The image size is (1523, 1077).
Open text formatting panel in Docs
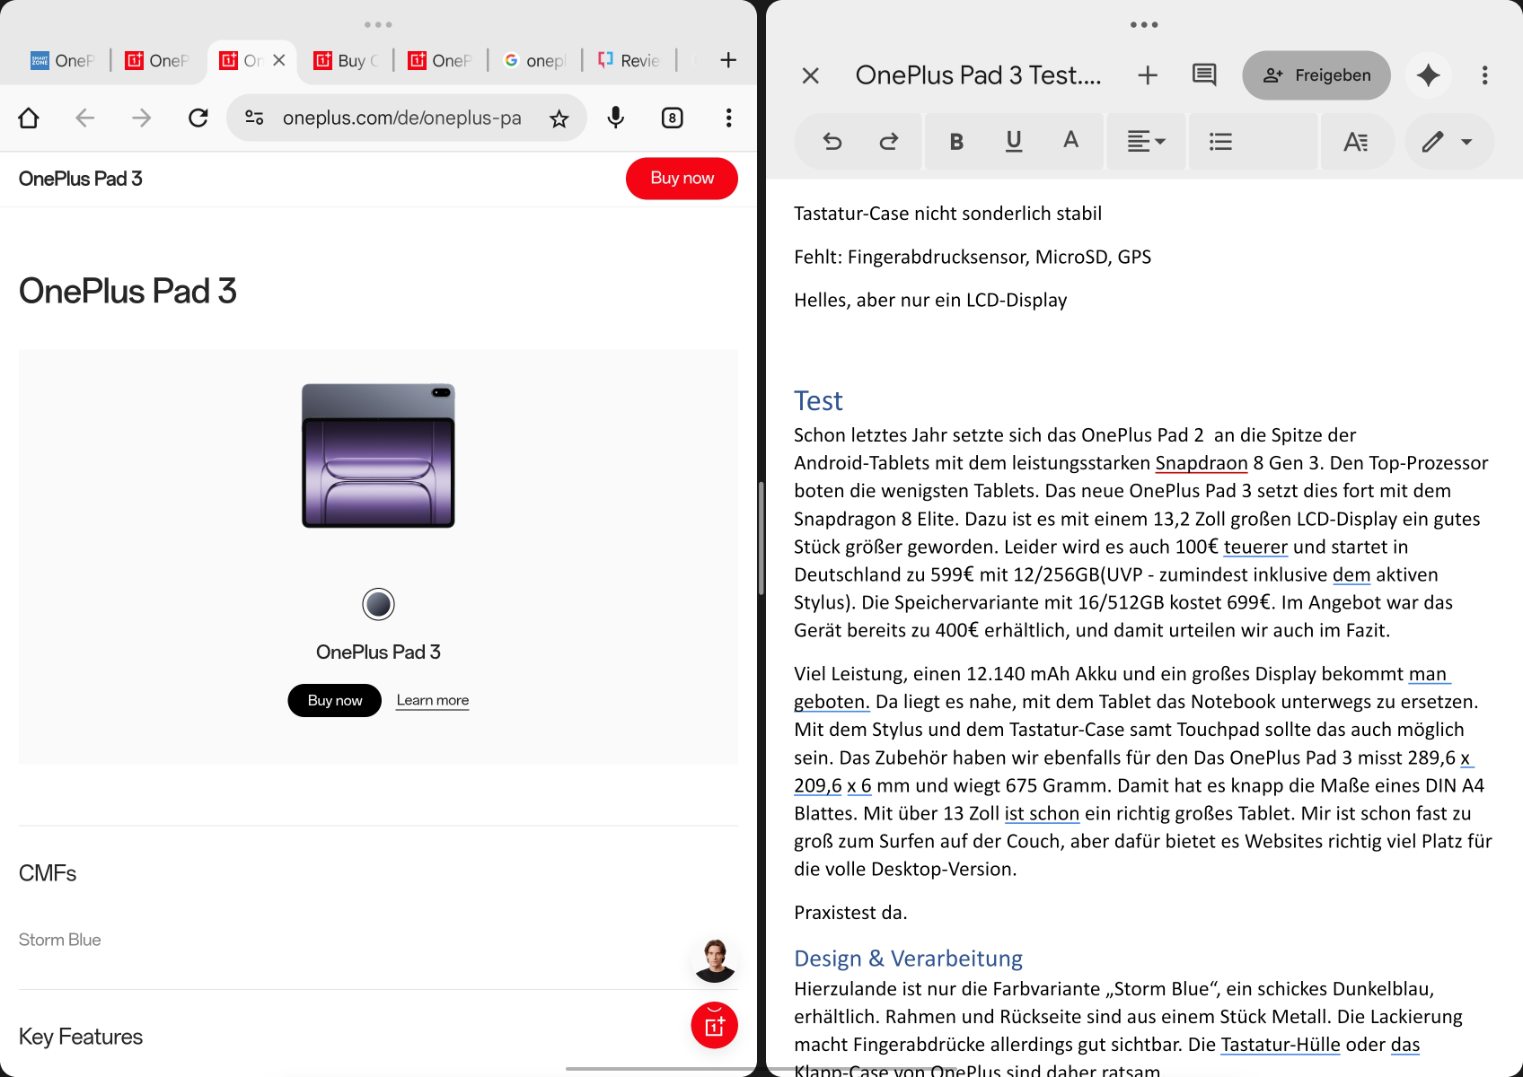pyautogui.click(x=1356, y=141)
